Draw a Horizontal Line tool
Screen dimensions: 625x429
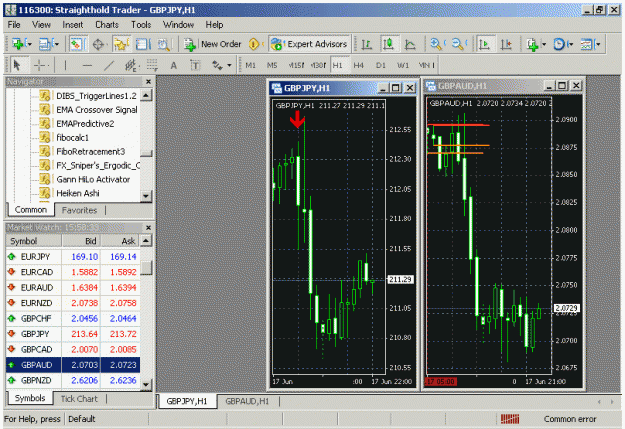[x=87, y=65]
